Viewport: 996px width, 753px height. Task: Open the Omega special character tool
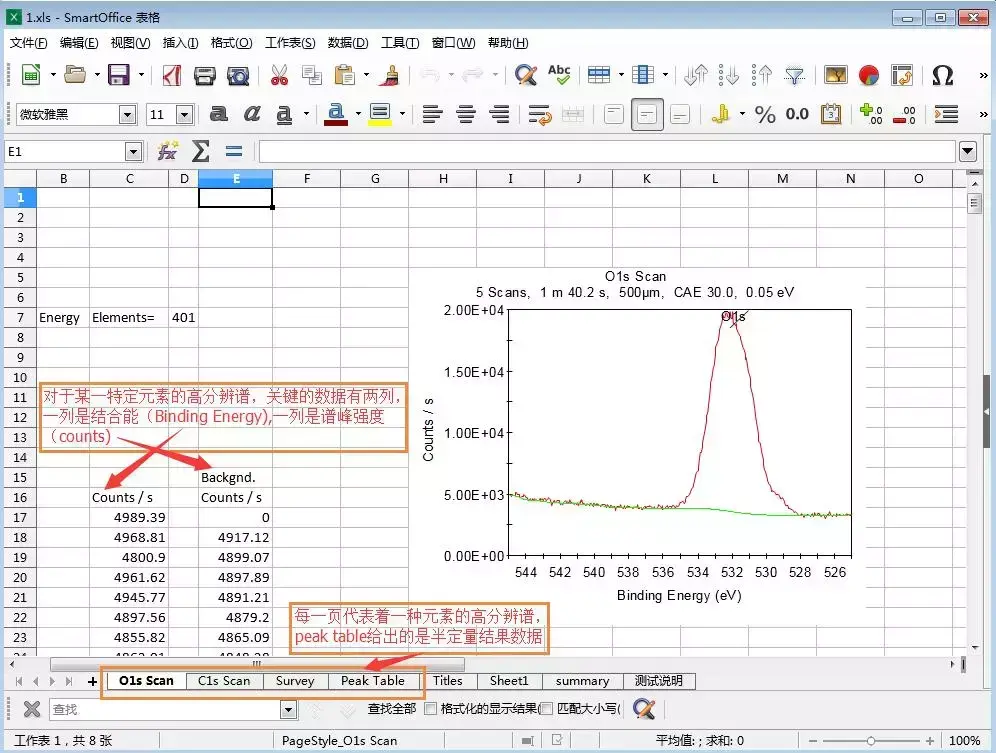click(943, 76)
